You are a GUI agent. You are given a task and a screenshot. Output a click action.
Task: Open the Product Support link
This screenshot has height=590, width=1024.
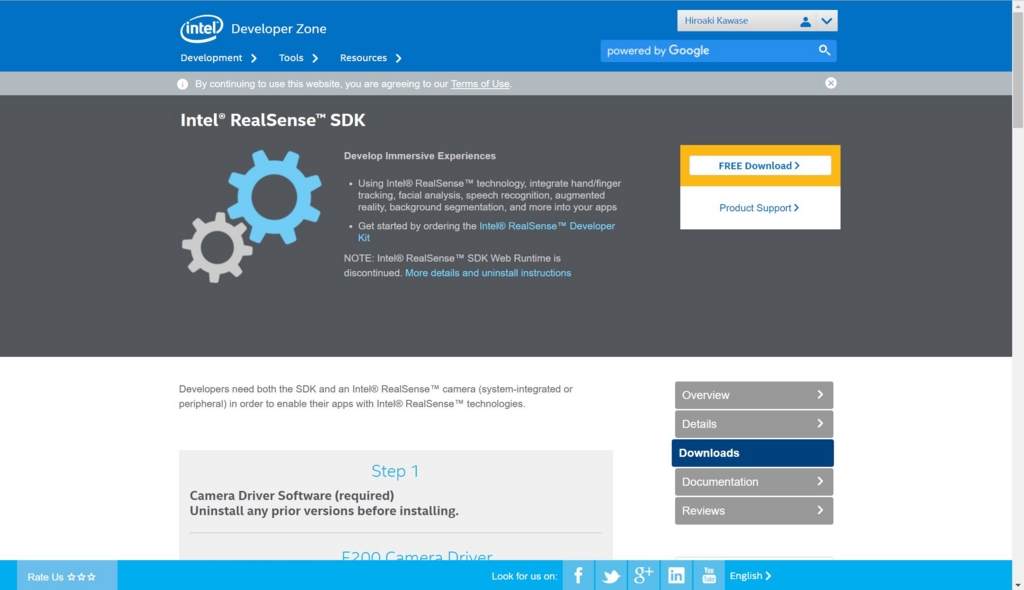click(x=759, y=208)
